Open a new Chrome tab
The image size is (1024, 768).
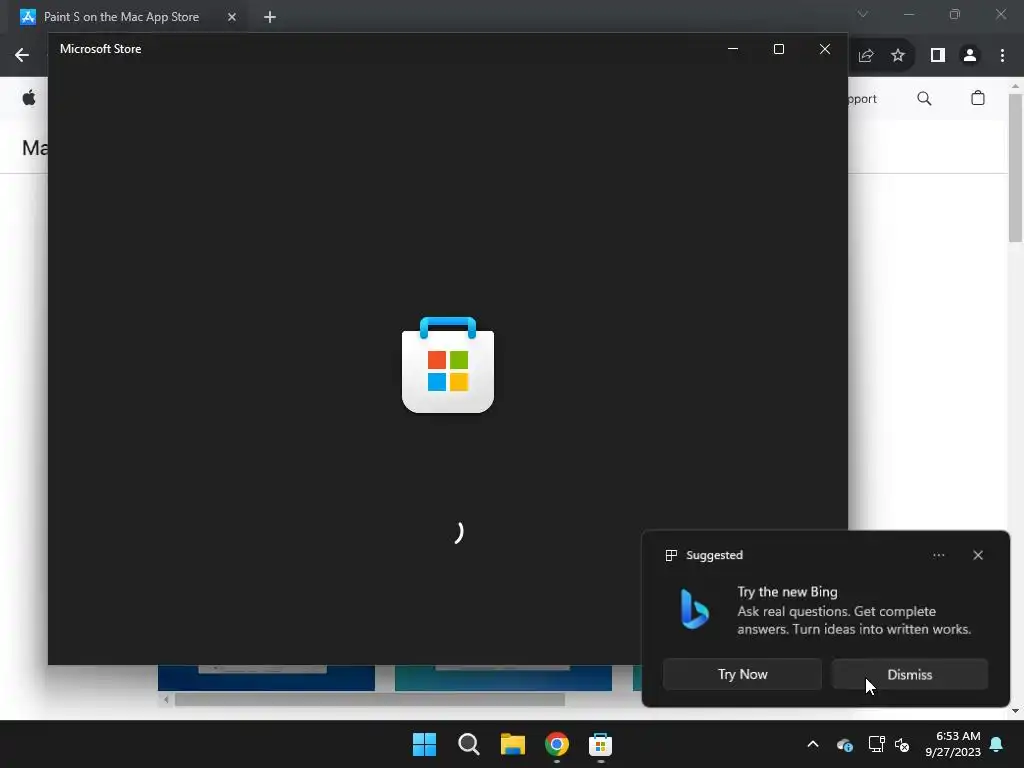click(270, 17)
